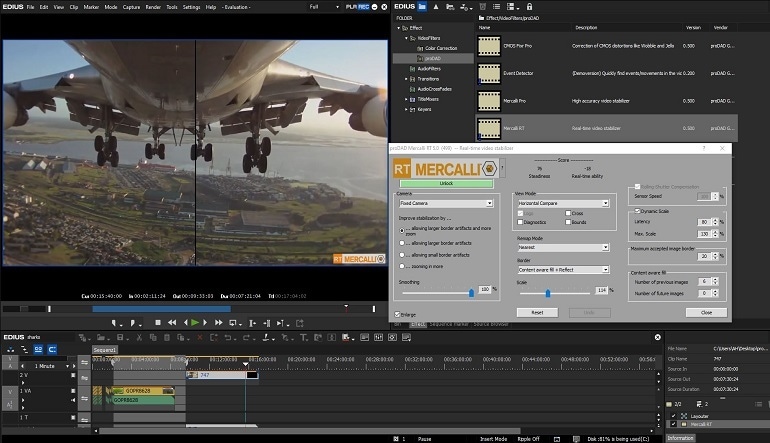Viewport: 770px width, 443px height.
Task: Set the In point marker icon
Action: coord(113,323)
